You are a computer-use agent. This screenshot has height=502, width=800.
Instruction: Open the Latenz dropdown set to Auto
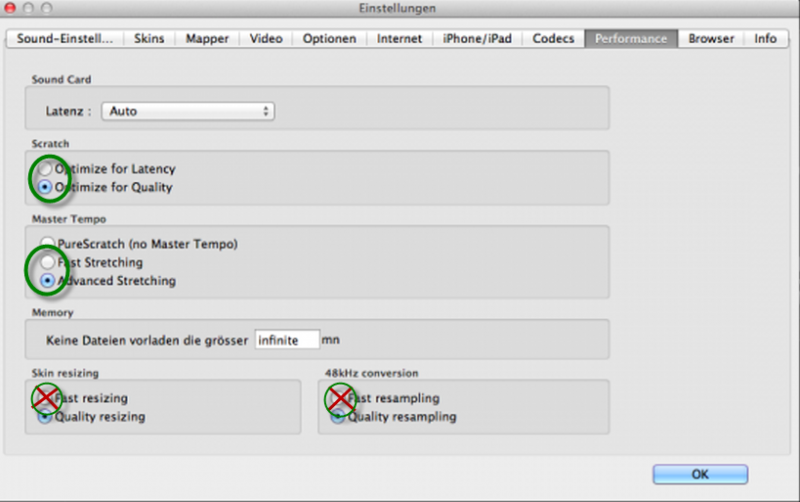188,111
